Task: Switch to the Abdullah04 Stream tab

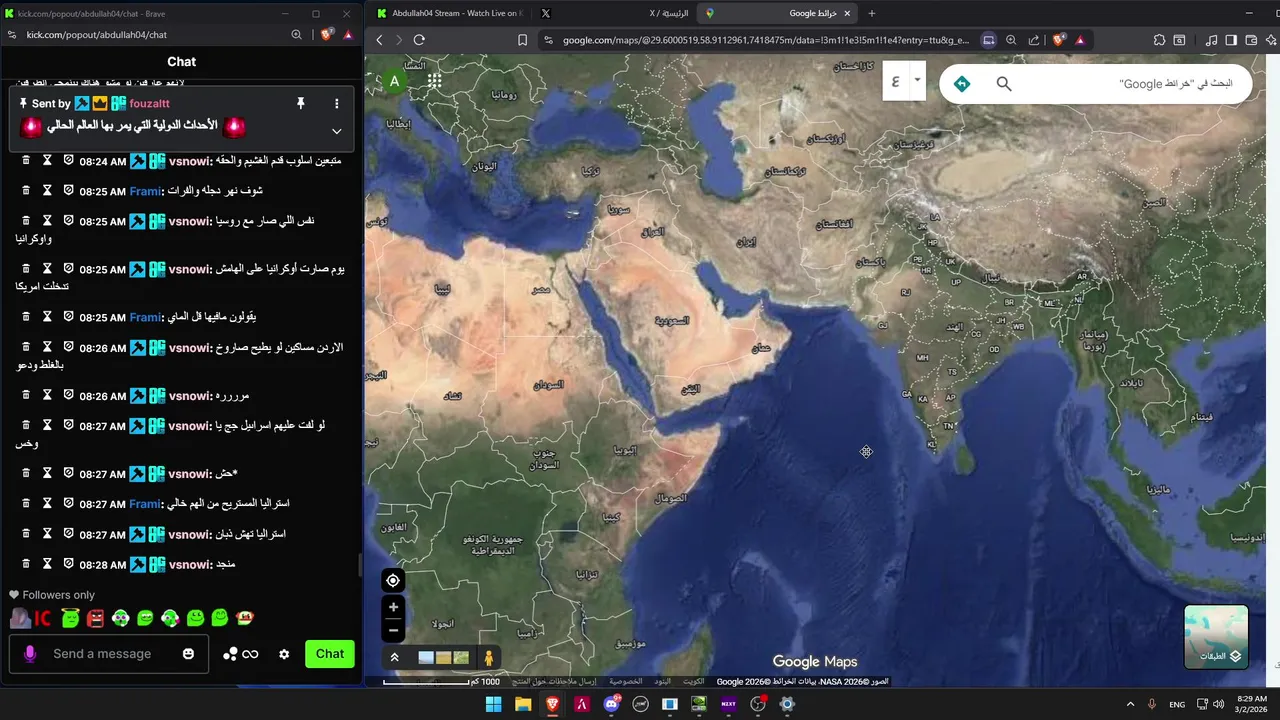Action: click(x=451, y=13)
